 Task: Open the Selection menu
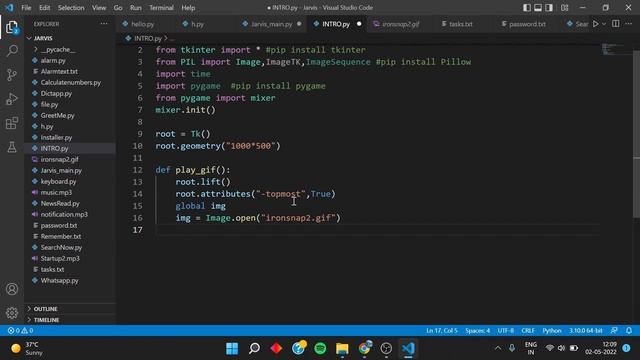tap(71, 8)
